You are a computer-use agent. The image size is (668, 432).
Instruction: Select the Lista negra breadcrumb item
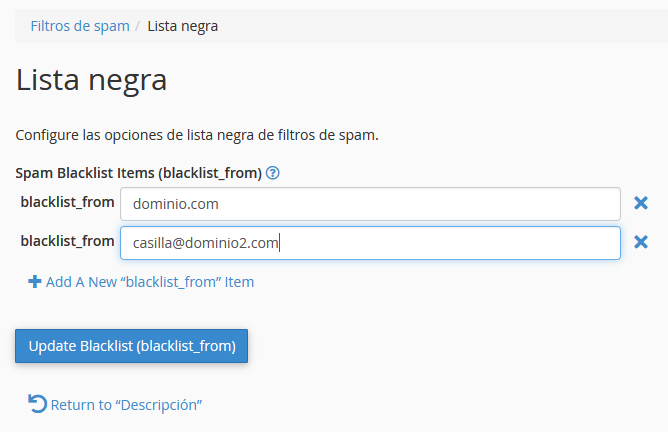(183, 26)
